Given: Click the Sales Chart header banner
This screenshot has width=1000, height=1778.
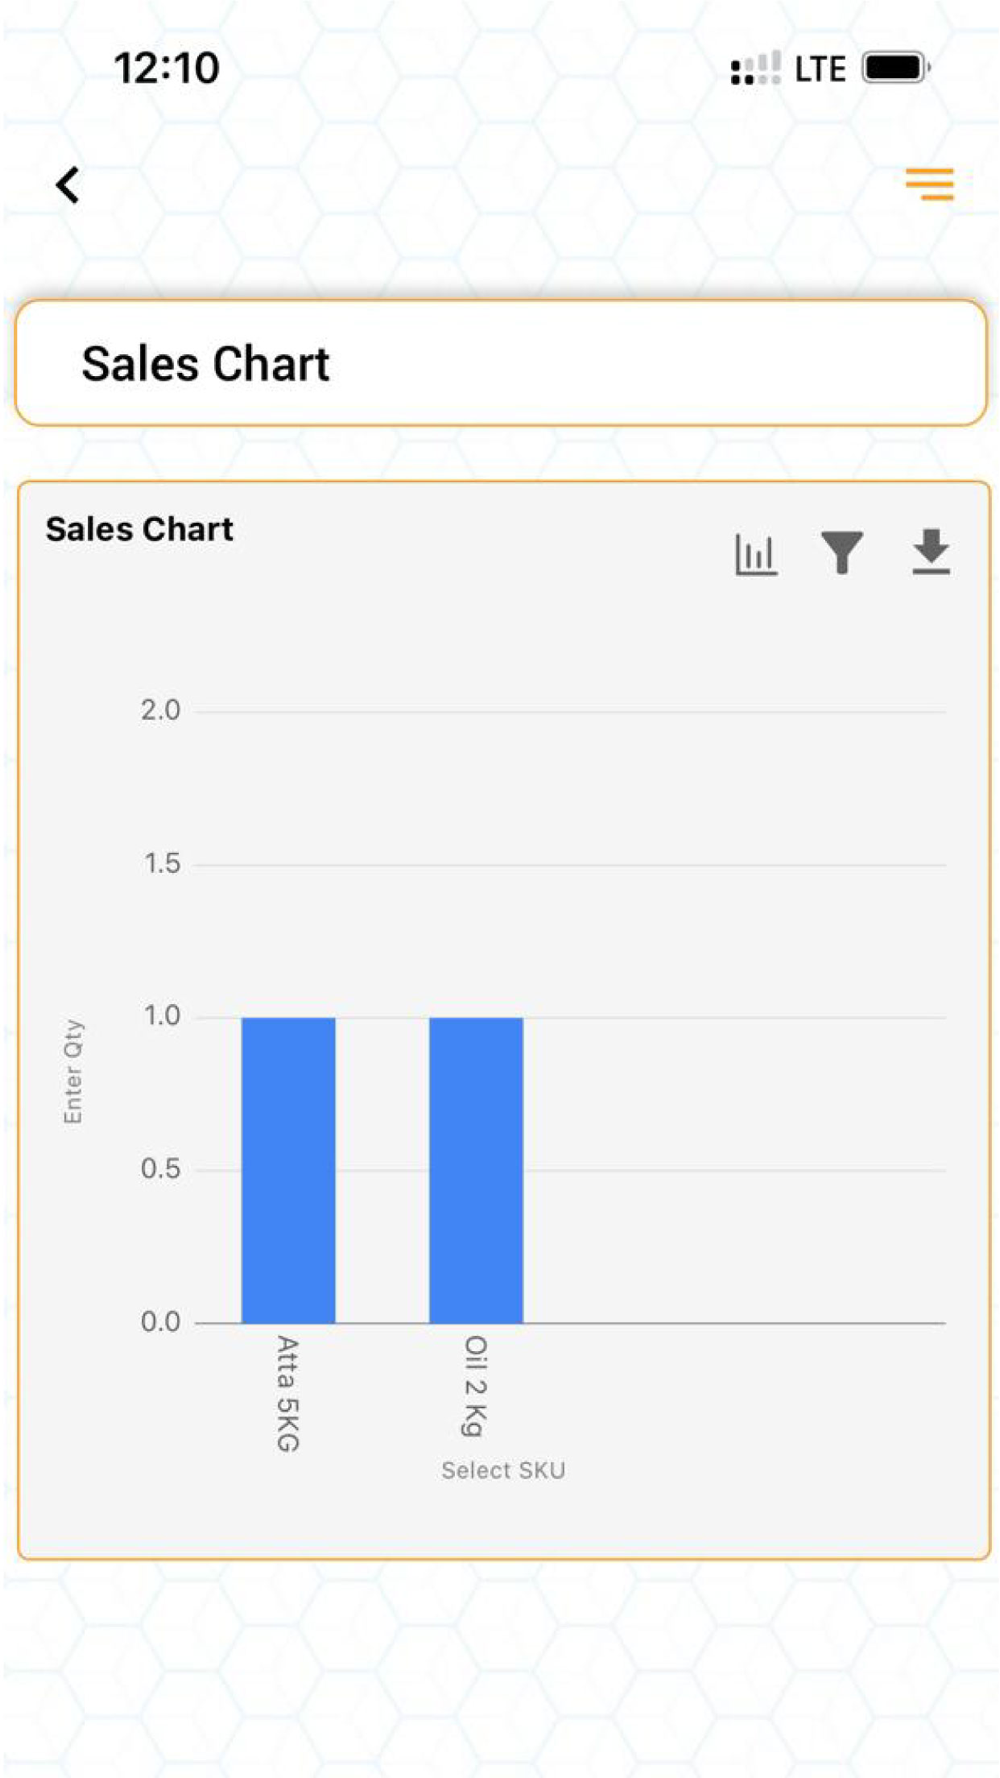Looking at the screenshot, I should tap(501, 363).
